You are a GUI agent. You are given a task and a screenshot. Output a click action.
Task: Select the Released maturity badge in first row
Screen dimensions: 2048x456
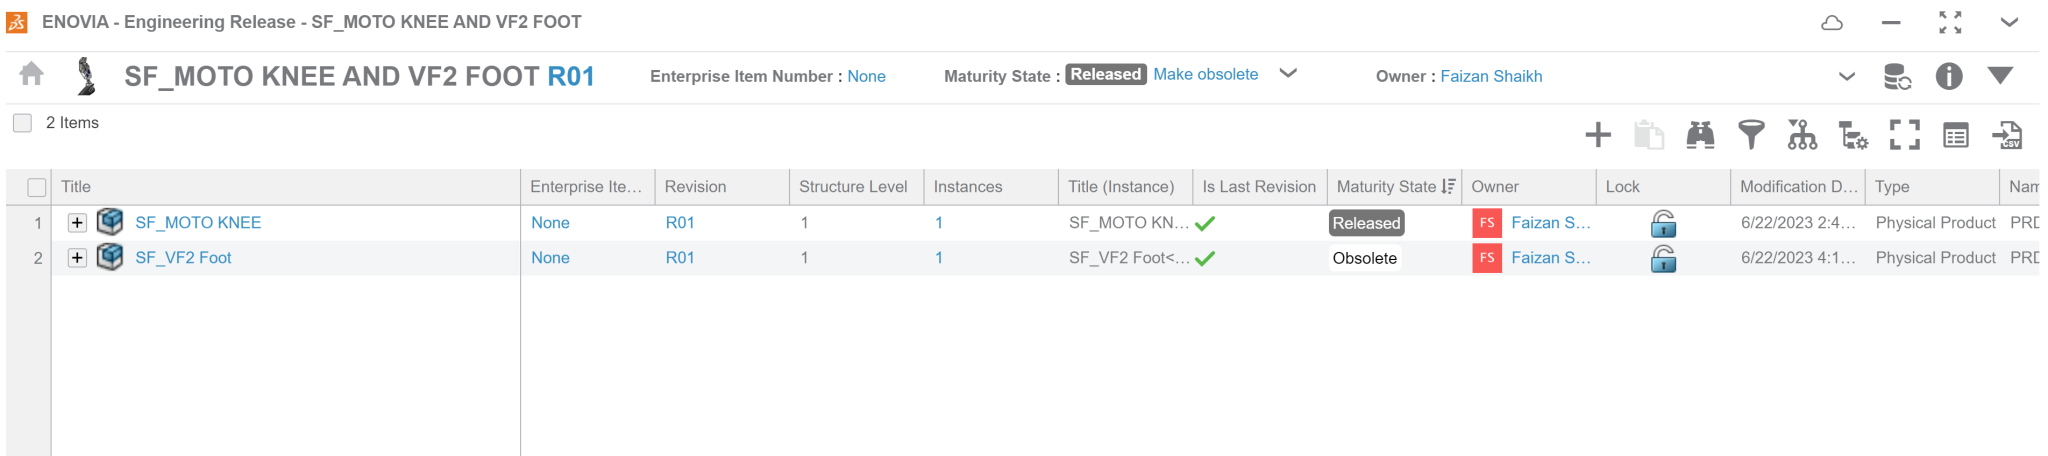click(1366, 223)
